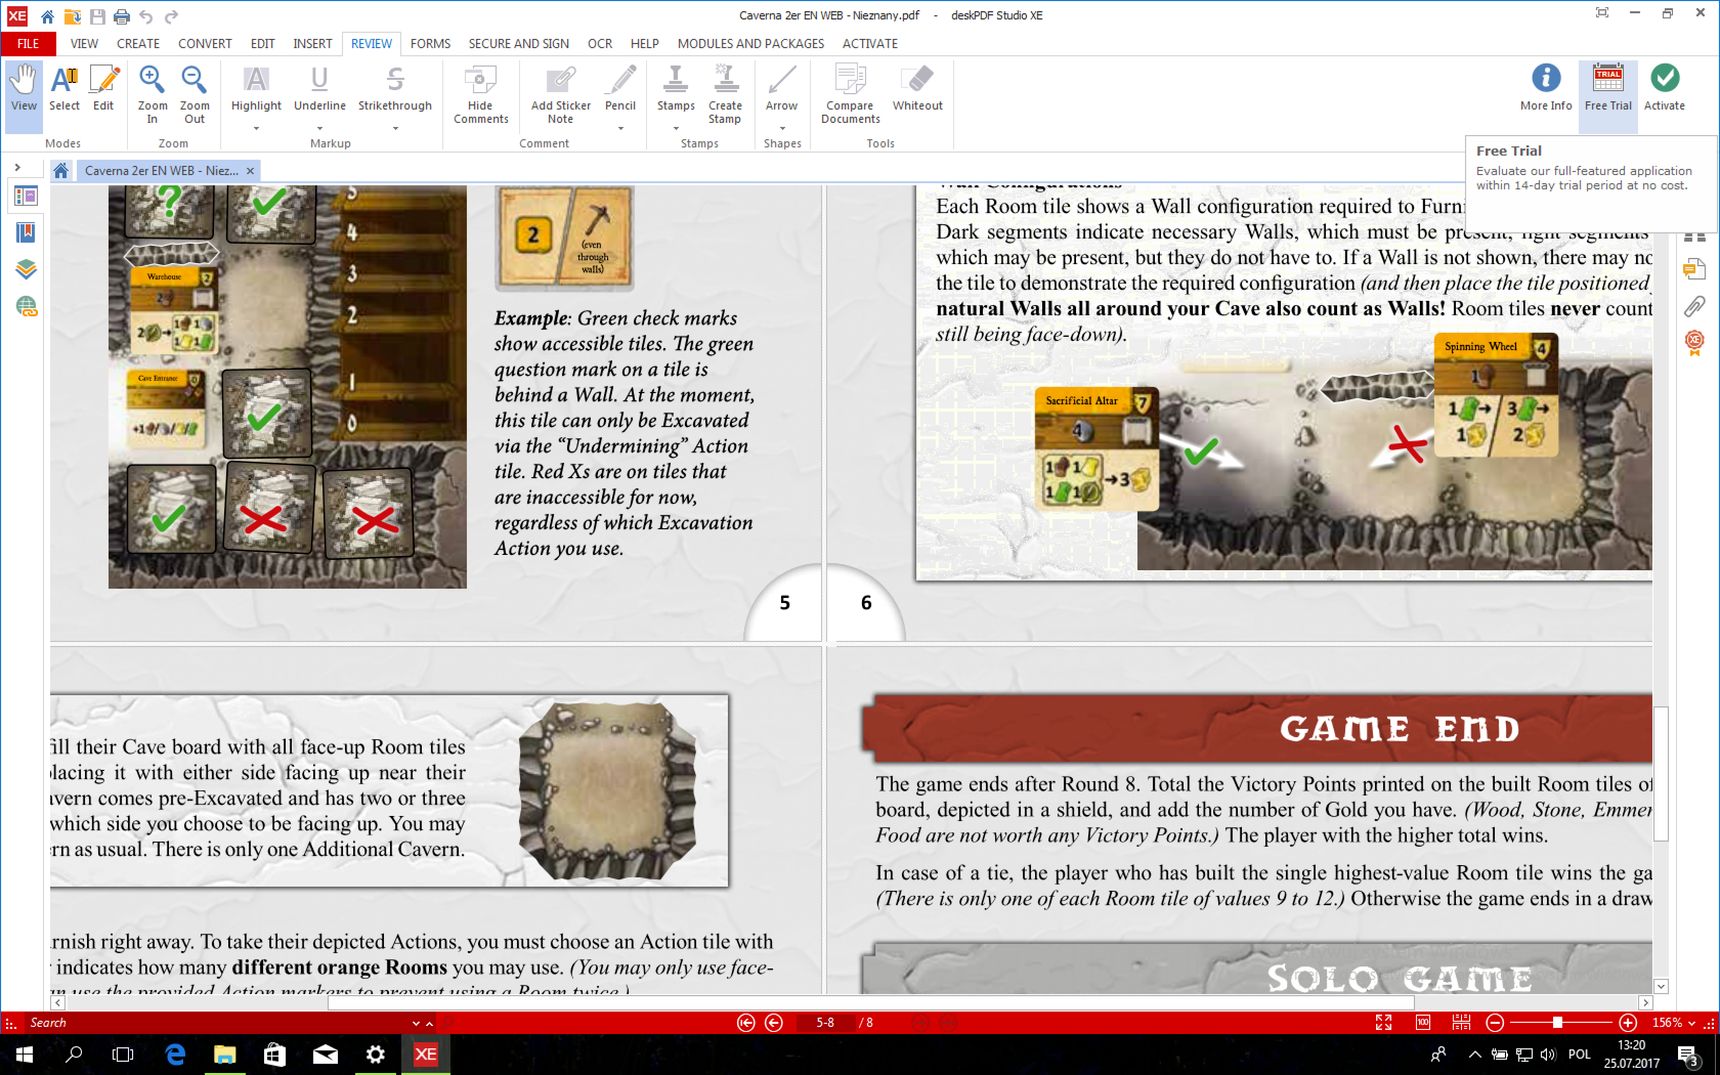
Task: Jump to first page arrow
Action: click(746, 1023)
